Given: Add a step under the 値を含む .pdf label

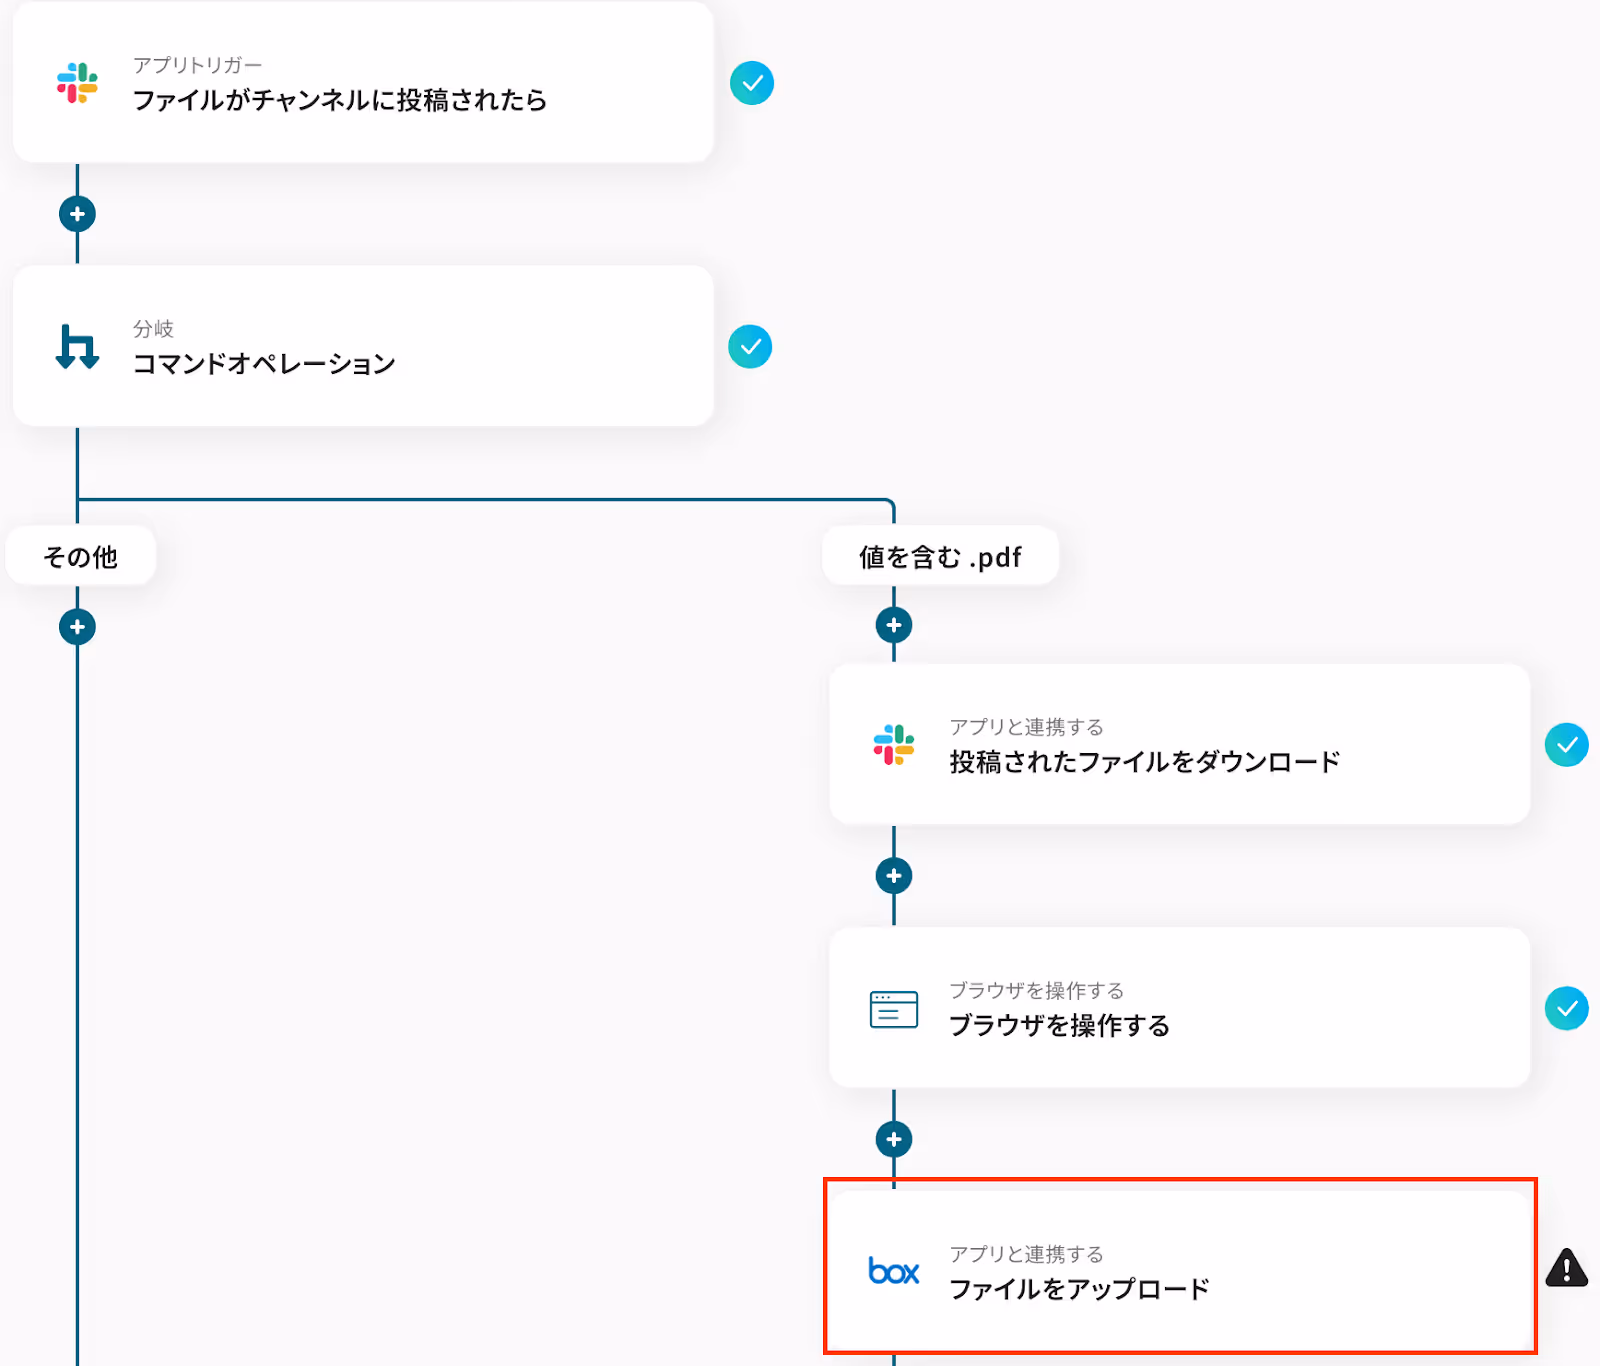Looking at the screenshot, I should 894,626.
